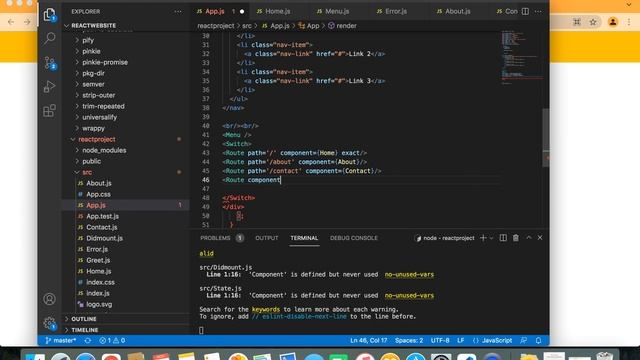Open editor more actions ellipsis
Screen dimensions: 640x360
538,11
